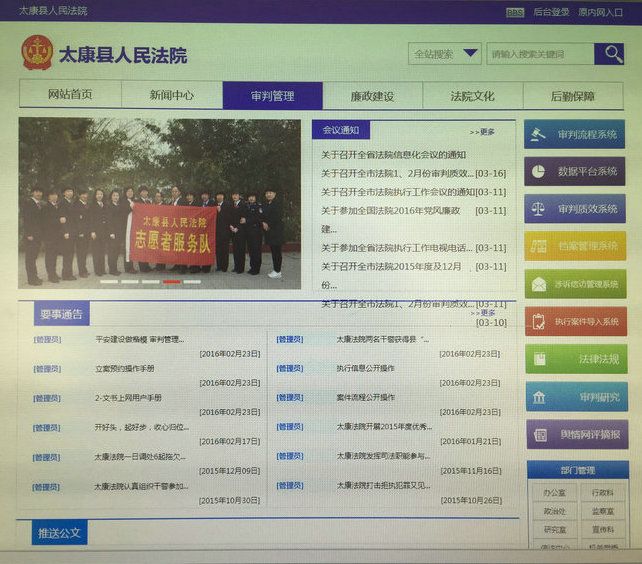642x564 pixels.
Task: Click the date [2016年02月17日]
Action: pyautogui.click(x=230, y=442)
